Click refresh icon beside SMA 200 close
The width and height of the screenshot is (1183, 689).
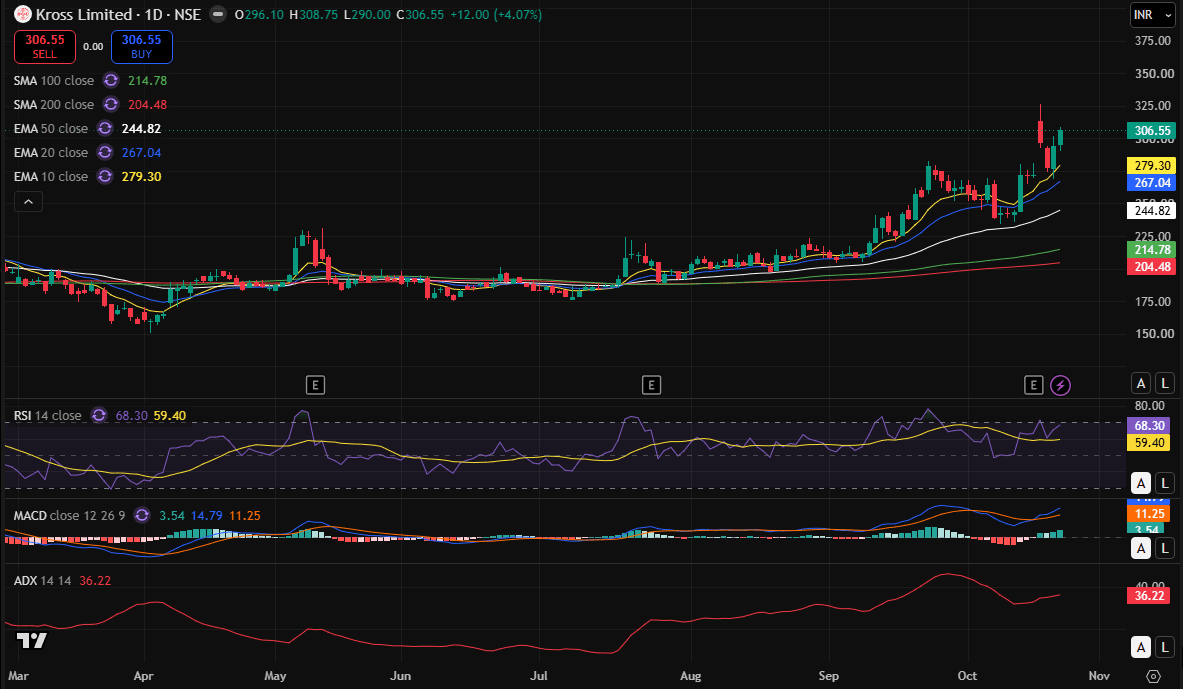(111, 104)
